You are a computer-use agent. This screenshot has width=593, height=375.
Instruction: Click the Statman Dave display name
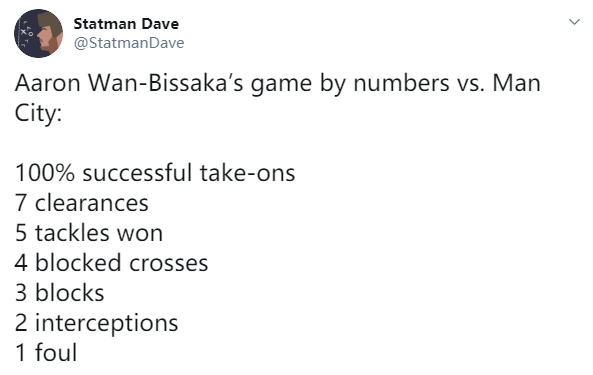(126, 24)
